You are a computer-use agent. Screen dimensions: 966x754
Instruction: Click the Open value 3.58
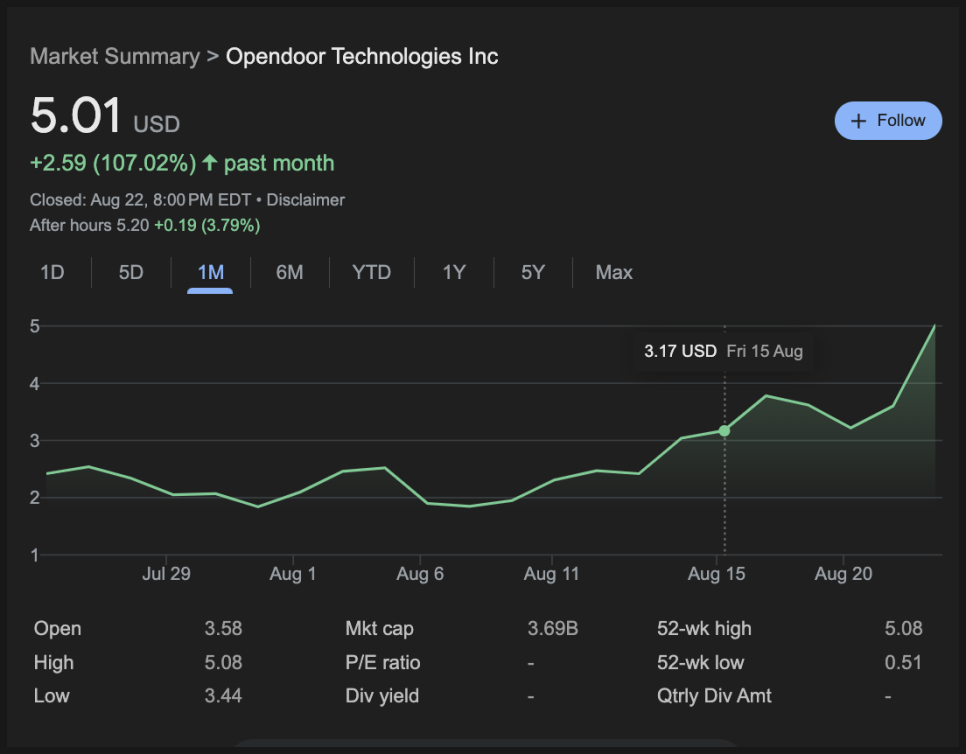tap(223, 628)
